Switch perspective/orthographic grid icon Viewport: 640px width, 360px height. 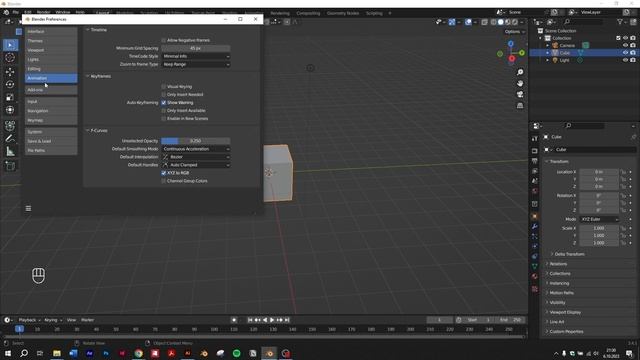(520, 105)
